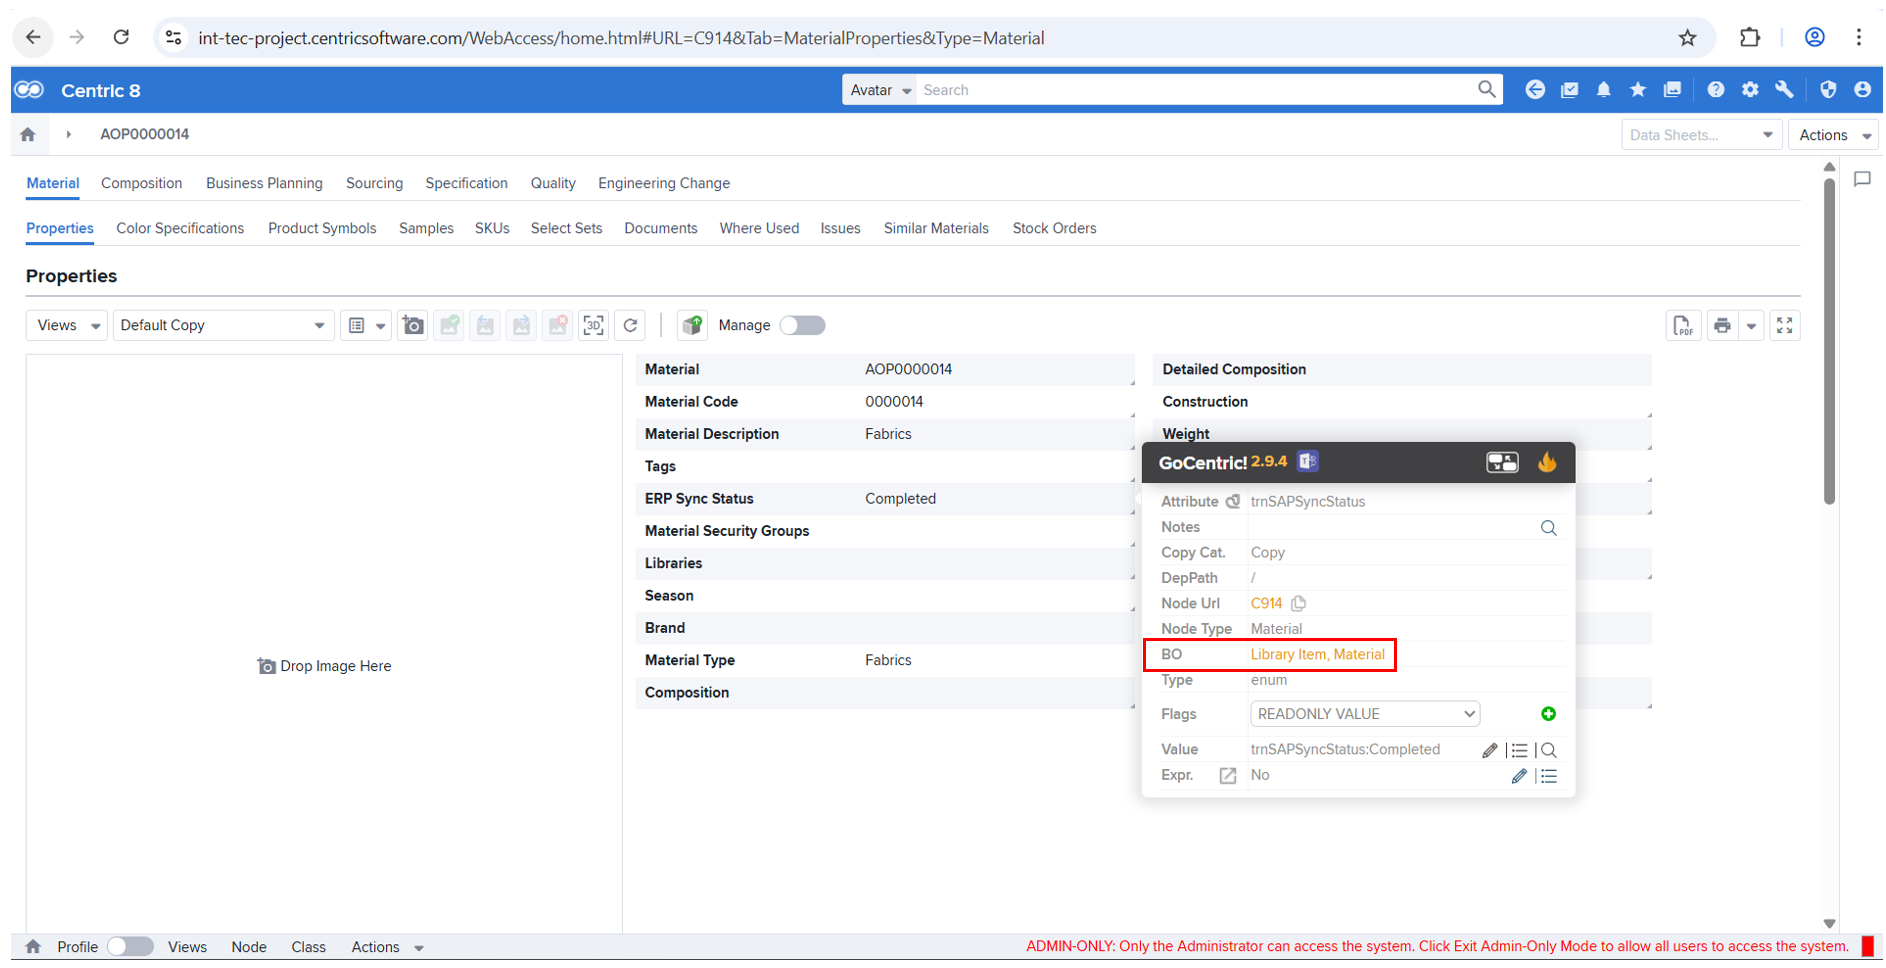
Task: Export properties to PDF
Action: pyautogui.click(x=1683, y=325)
